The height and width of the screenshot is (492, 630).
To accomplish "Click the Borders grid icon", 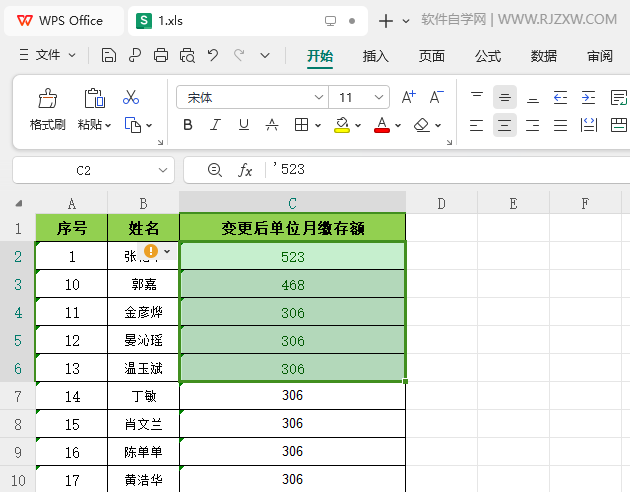I will 301,125.
